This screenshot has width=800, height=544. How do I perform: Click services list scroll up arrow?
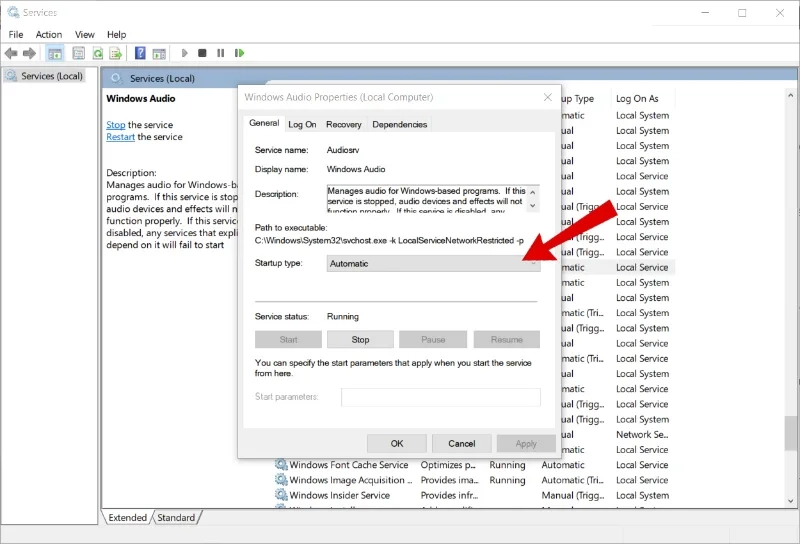coord(790,95)
